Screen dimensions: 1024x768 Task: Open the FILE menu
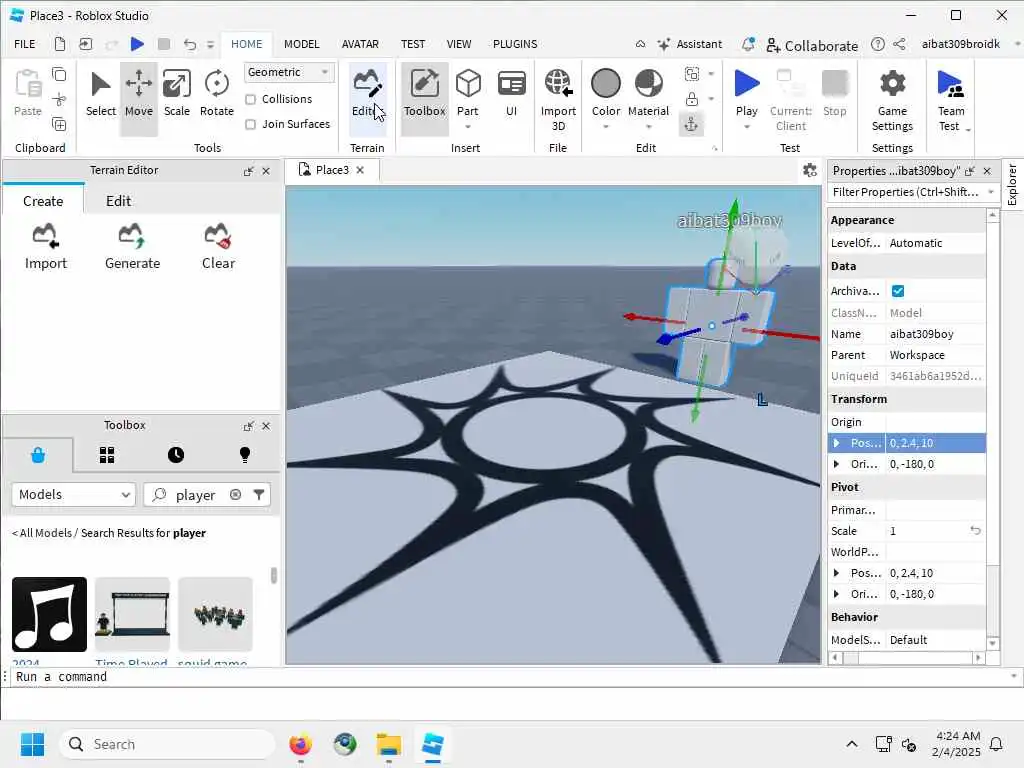tap(25, 44)
